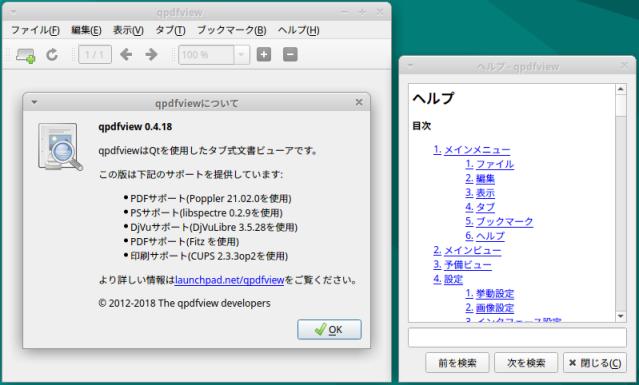
Task: Click the © 2012-2018 copyright text
Action: pos(184,303)
